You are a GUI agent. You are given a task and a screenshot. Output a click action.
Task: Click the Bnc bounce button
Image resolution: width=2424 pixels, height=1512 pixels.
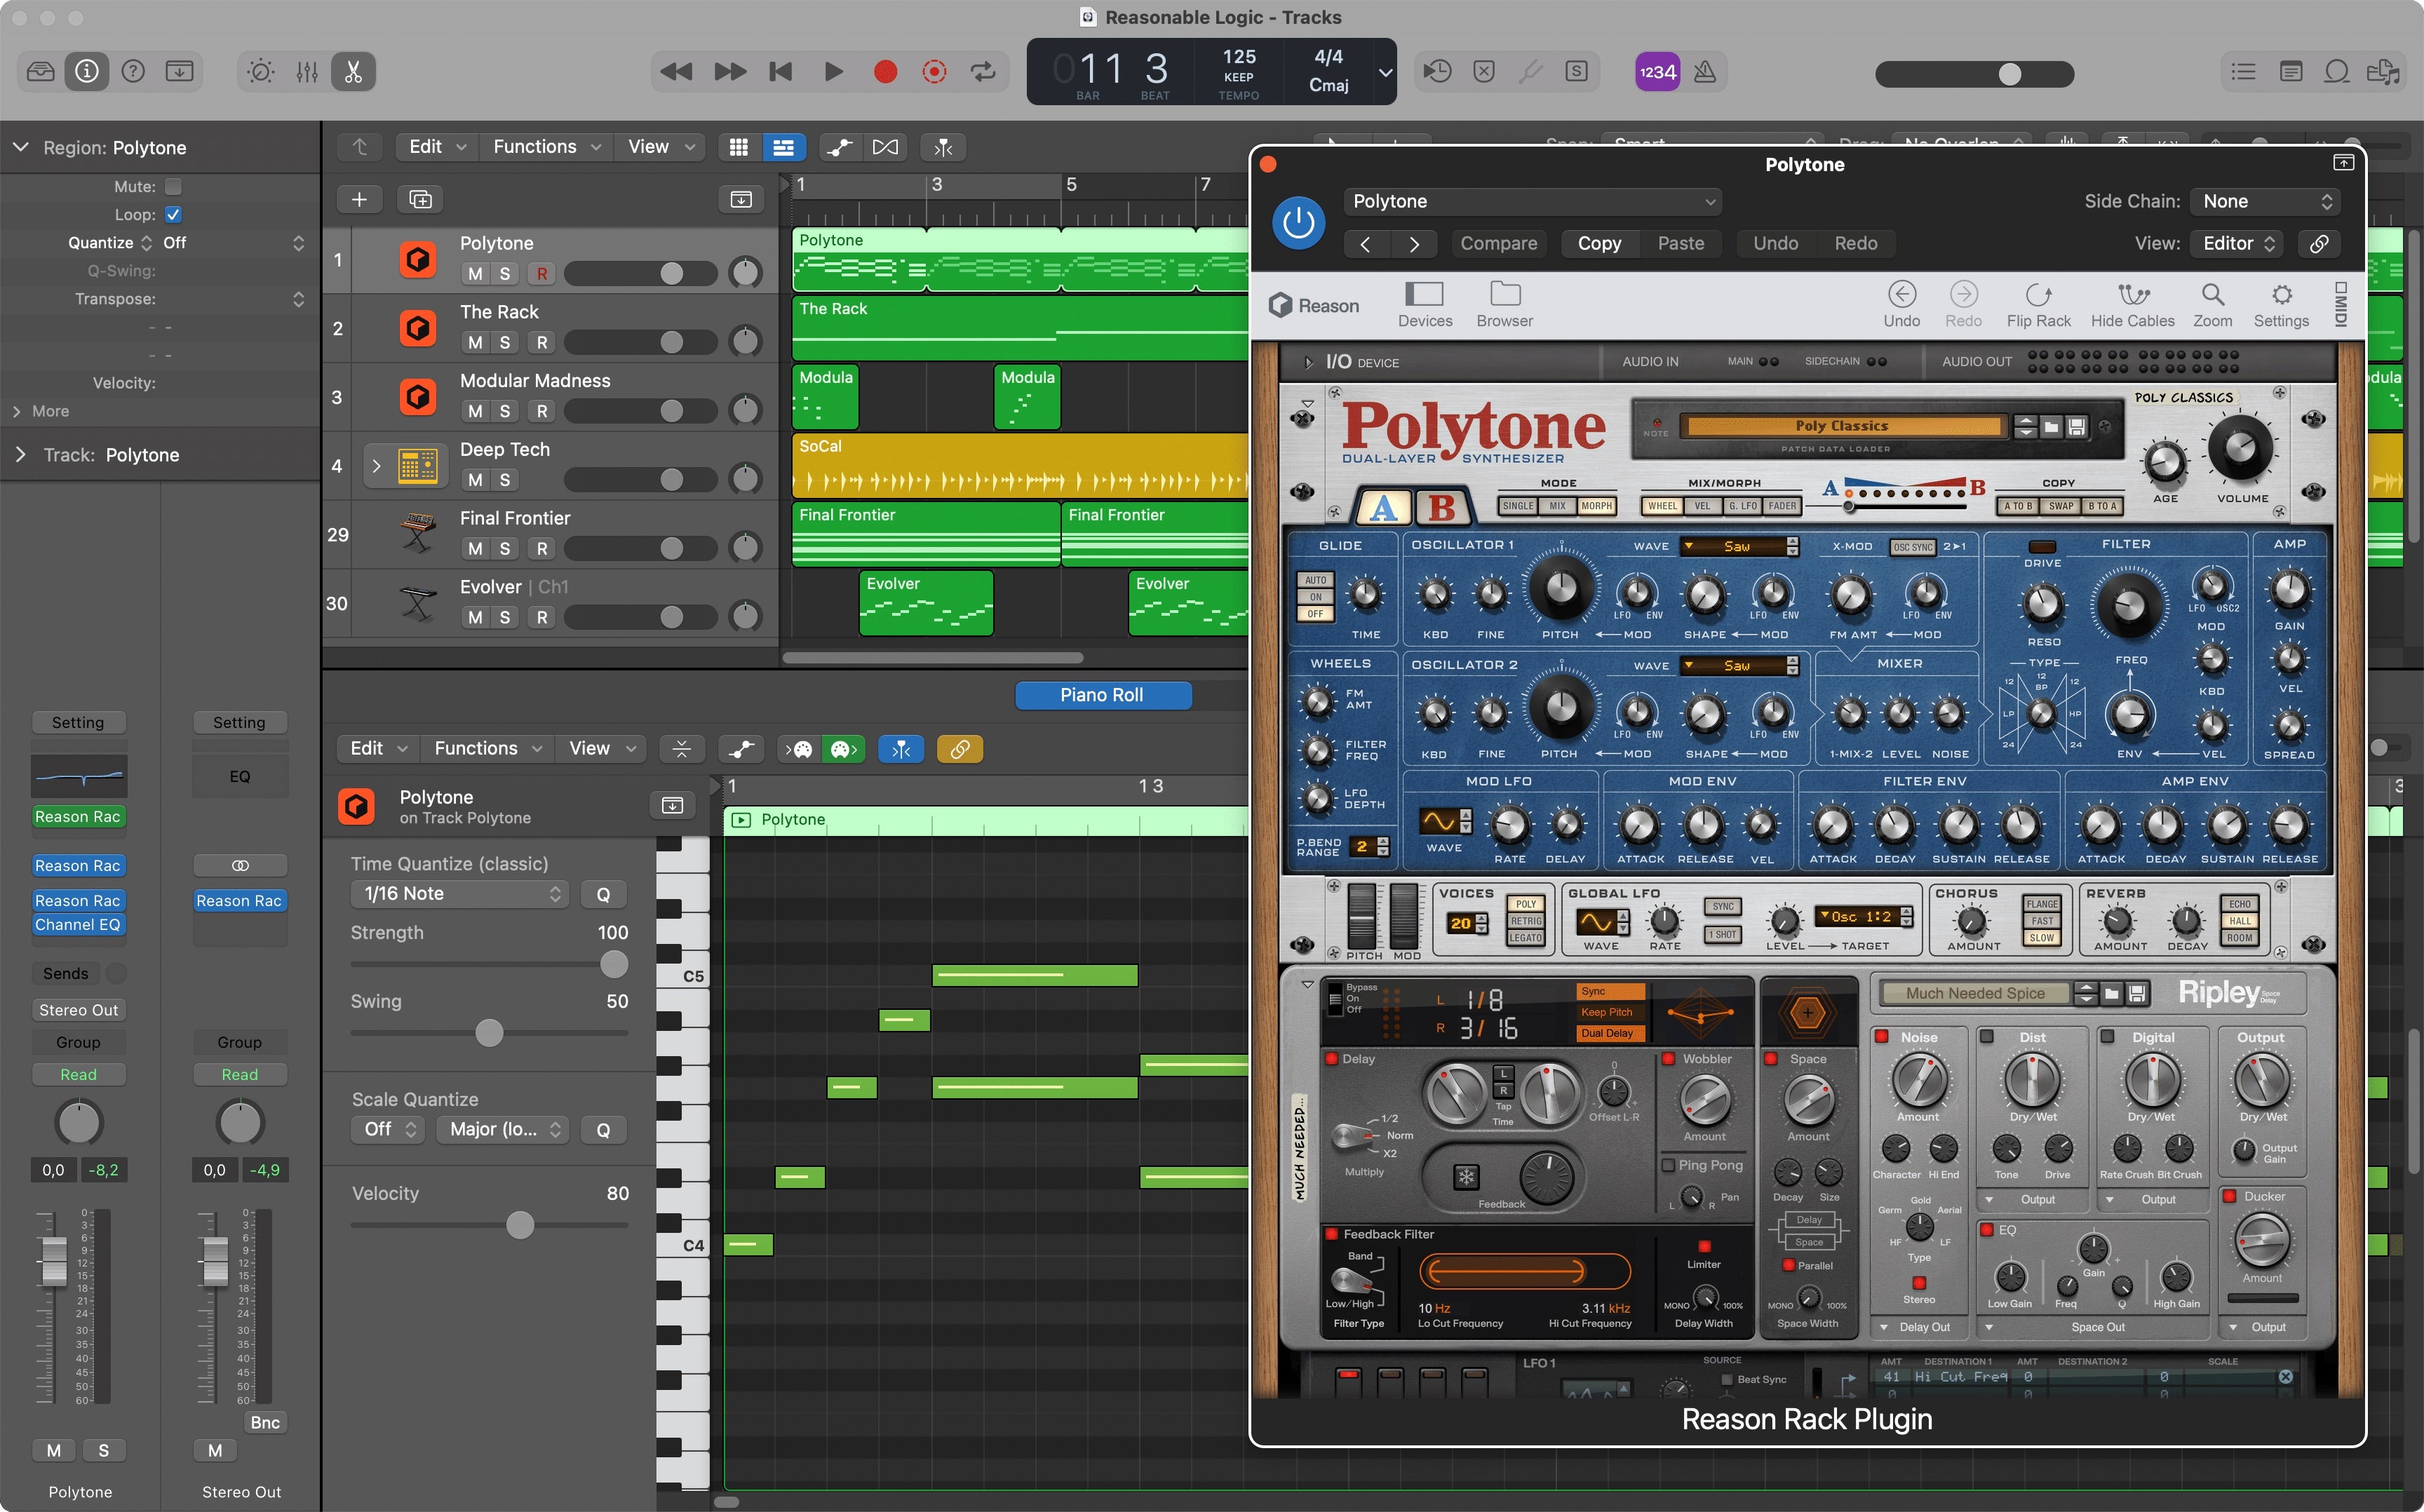[x=265, y=1422]
